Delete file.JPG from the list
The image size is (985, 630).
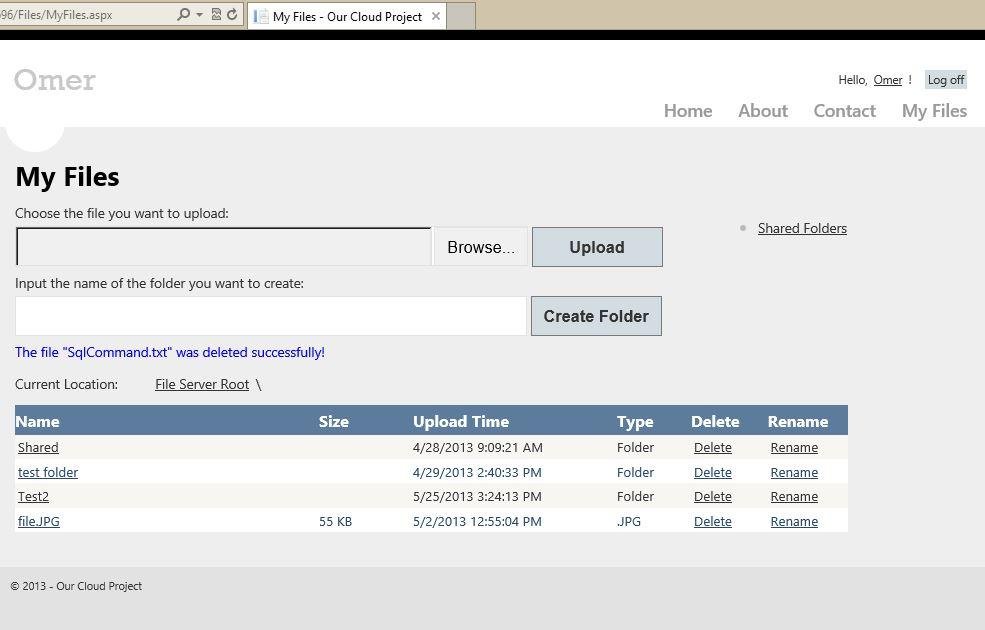click(x=712, y=521)
